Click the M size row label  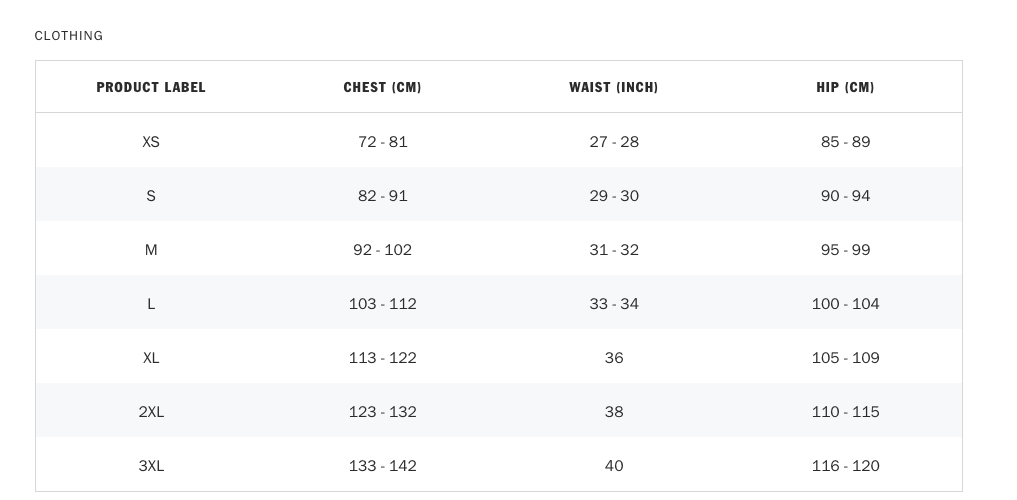click(151, 250)
